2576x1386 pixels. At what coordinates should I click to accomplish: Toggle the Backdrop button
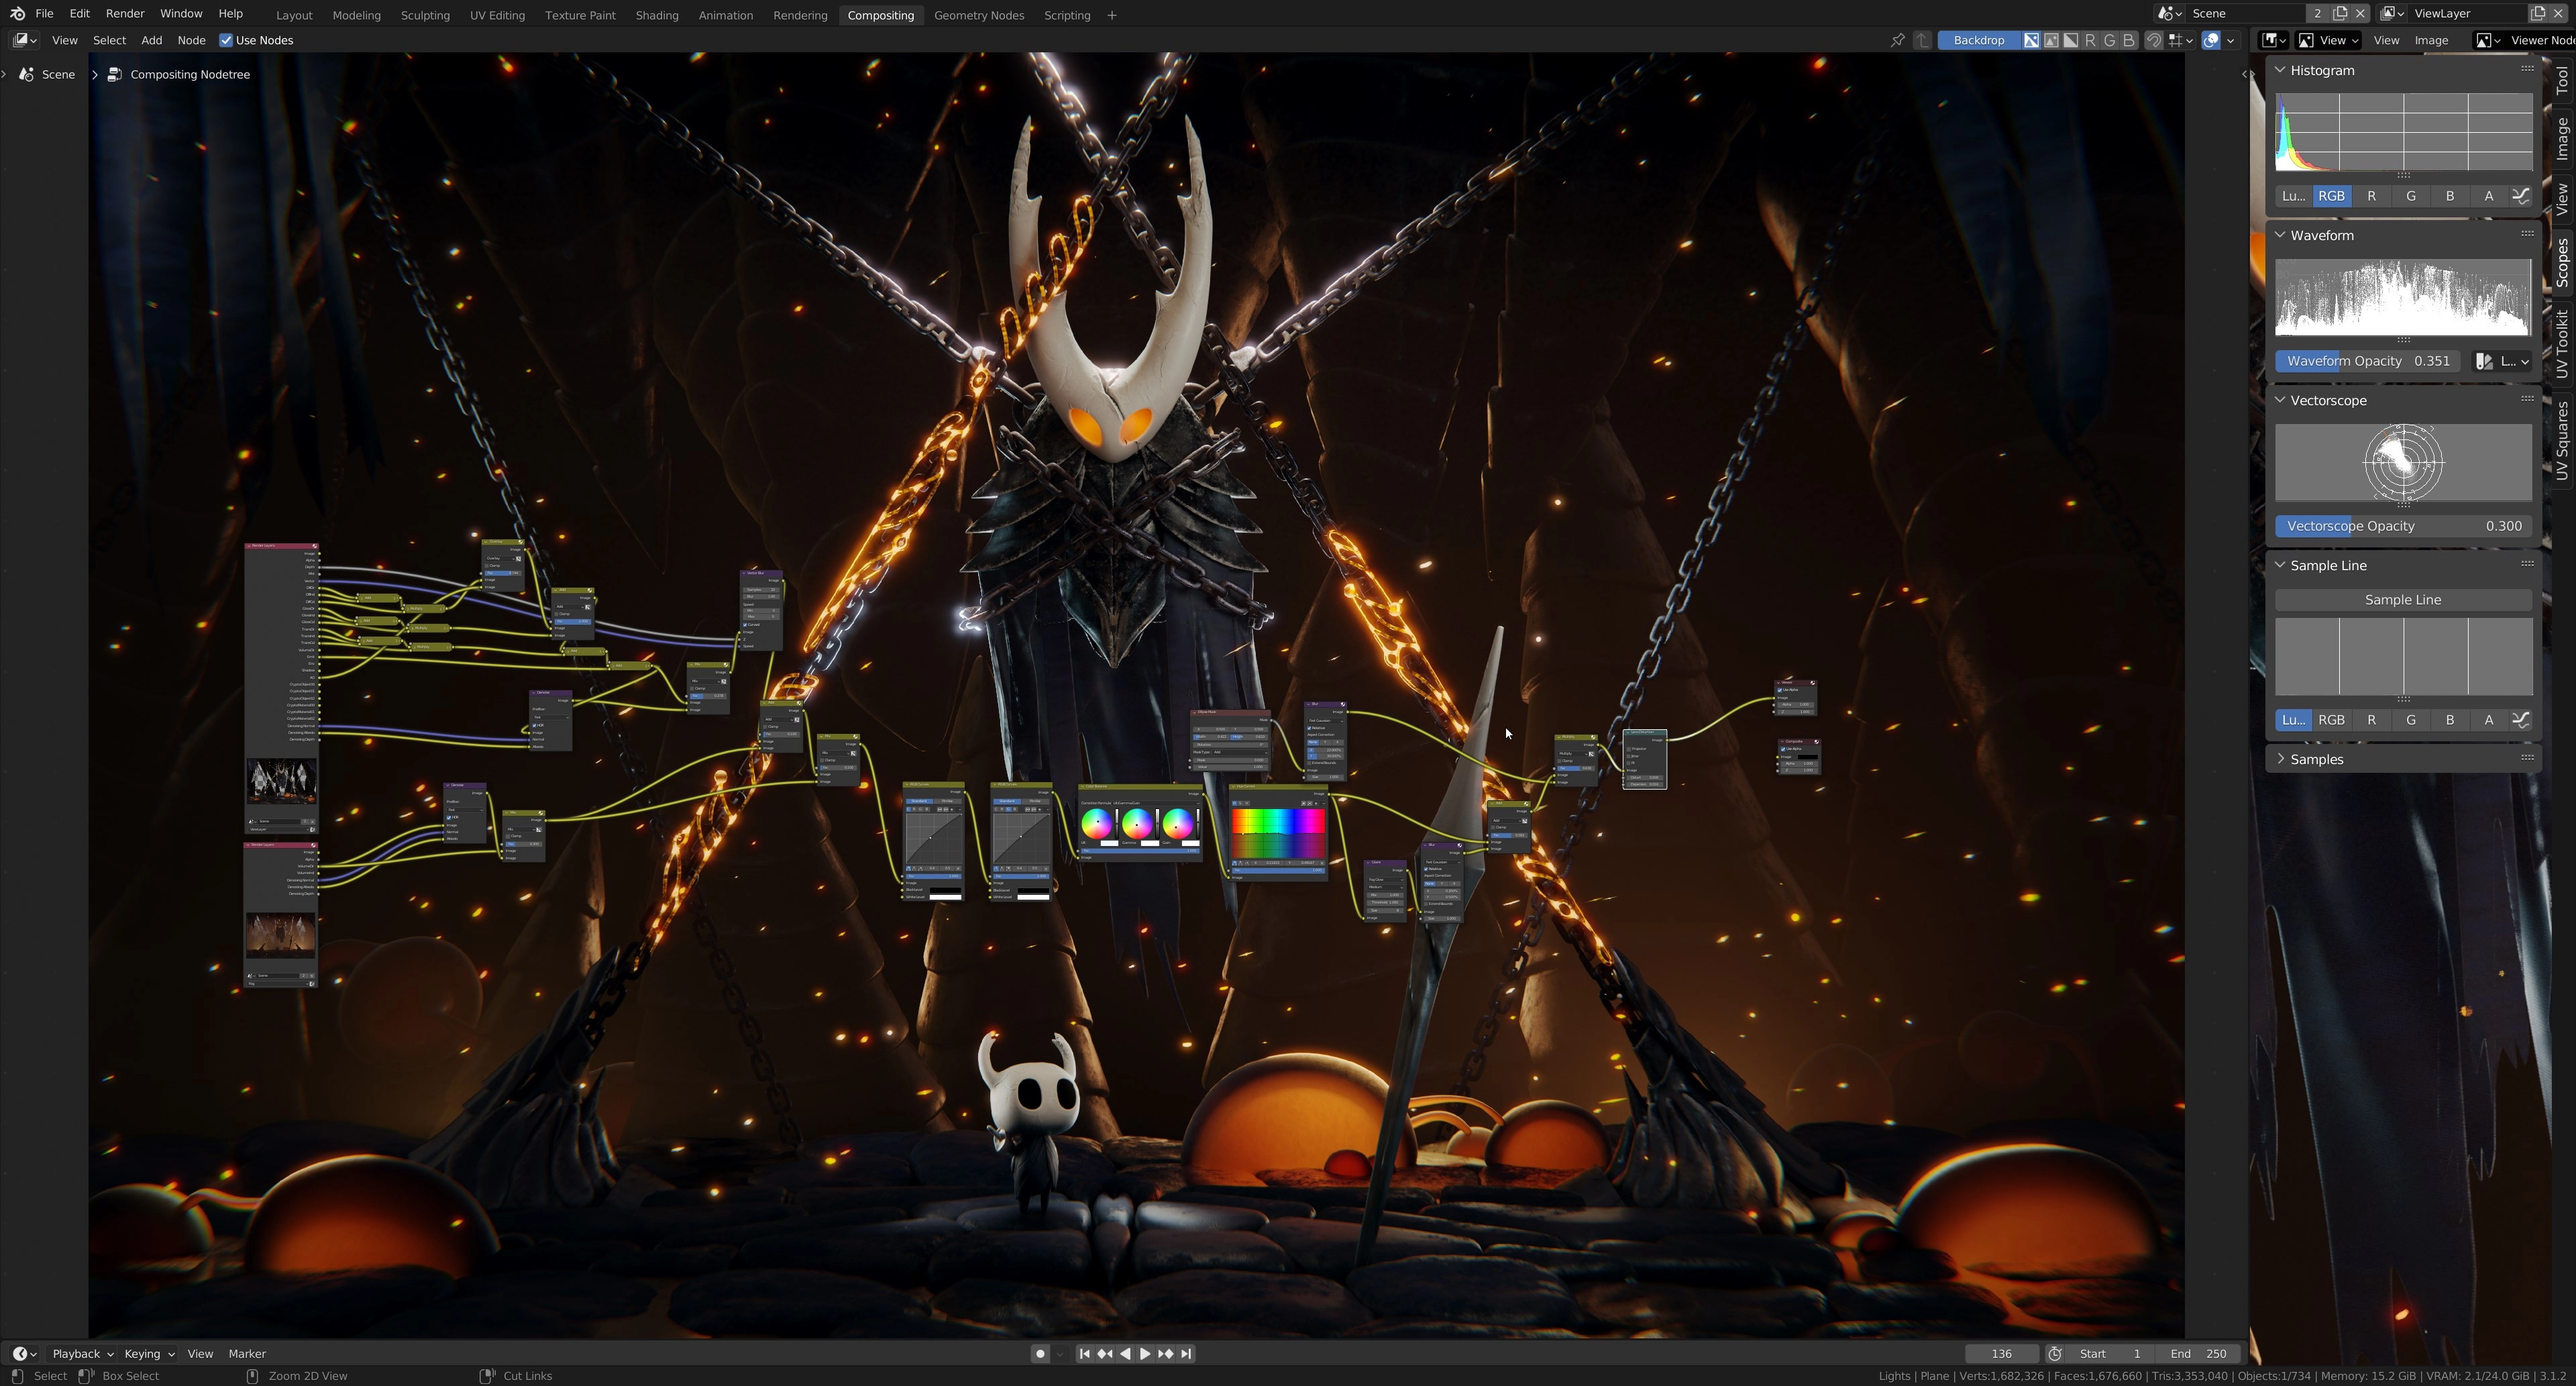1978,40
